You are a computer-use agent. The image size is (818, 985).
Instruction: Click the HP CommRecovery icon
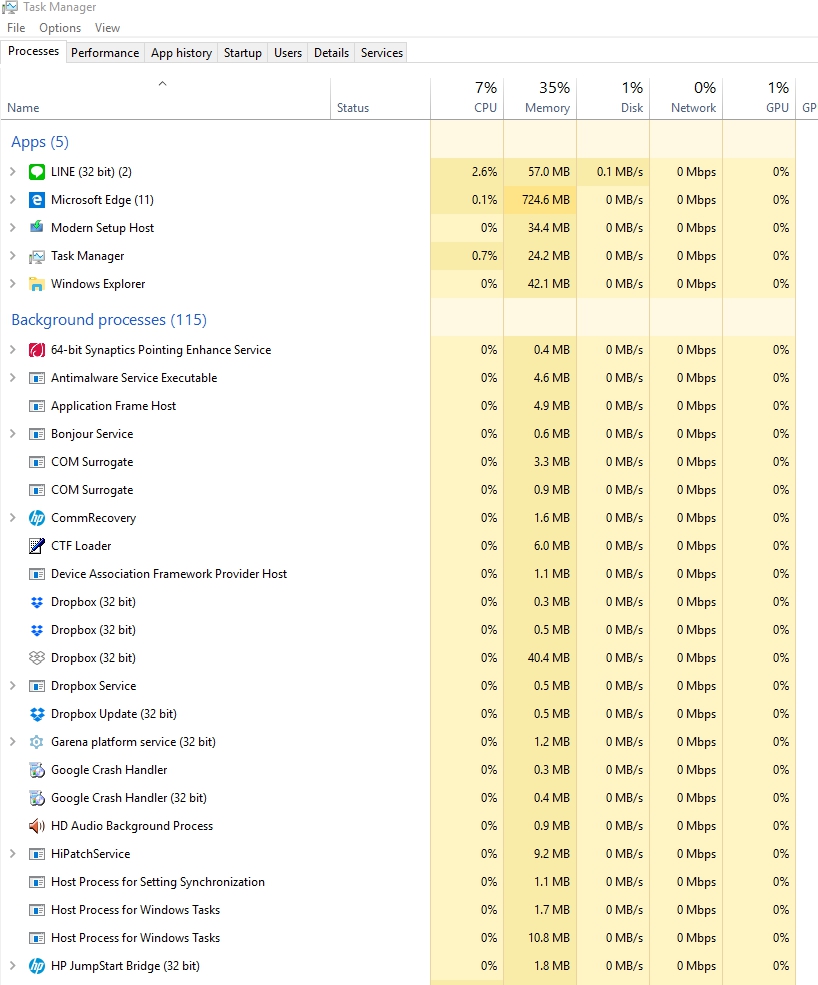[x=37, y=518]
